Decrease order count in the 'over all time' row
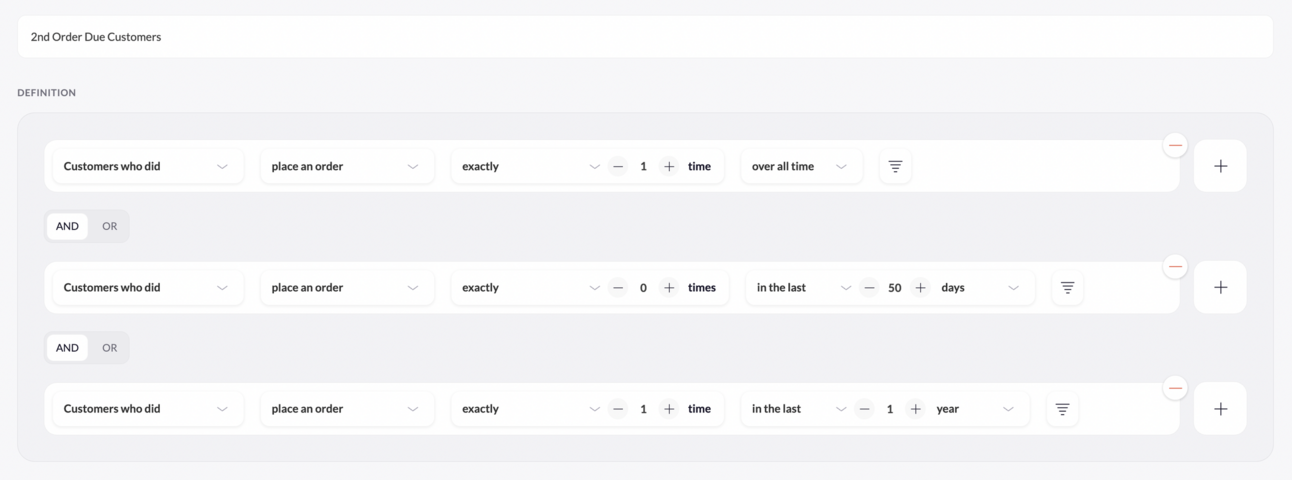 618,166
